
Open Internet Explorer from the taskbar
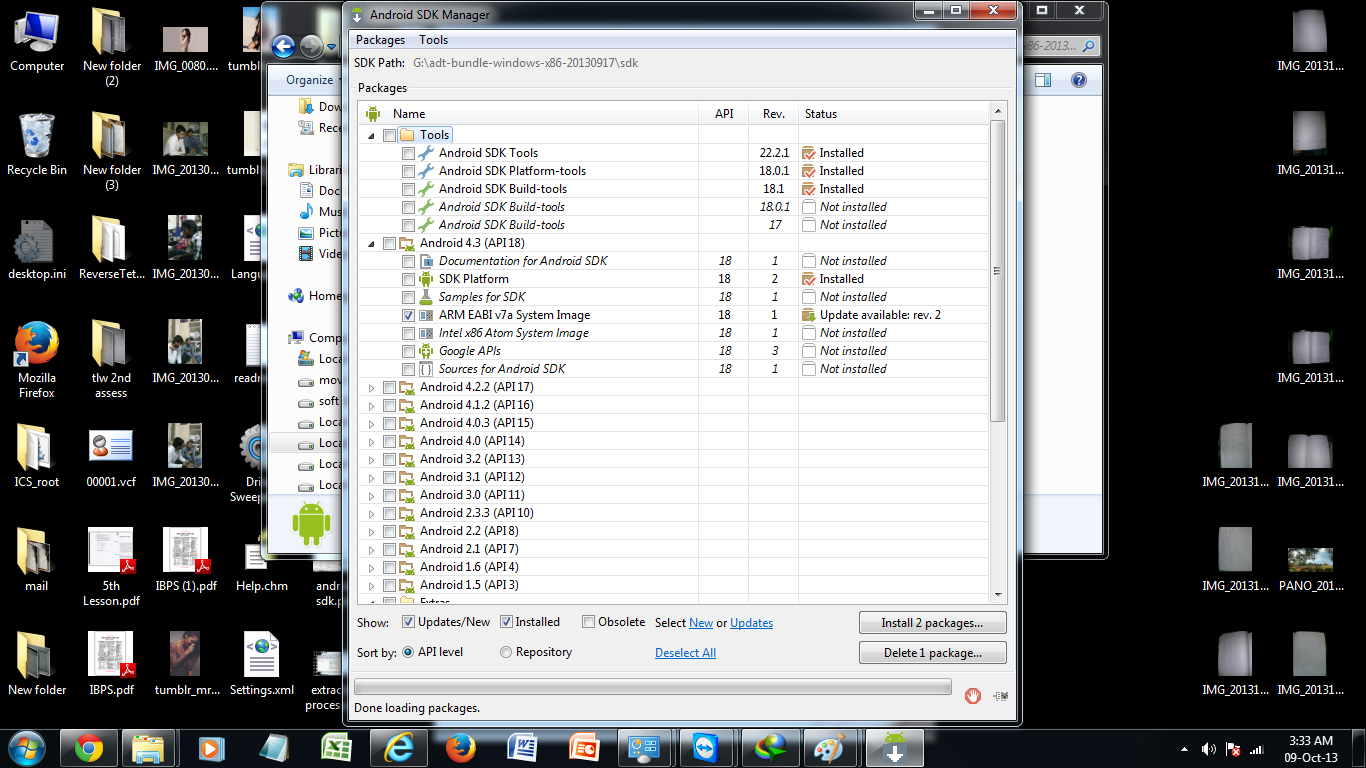[x=398, y=748]
